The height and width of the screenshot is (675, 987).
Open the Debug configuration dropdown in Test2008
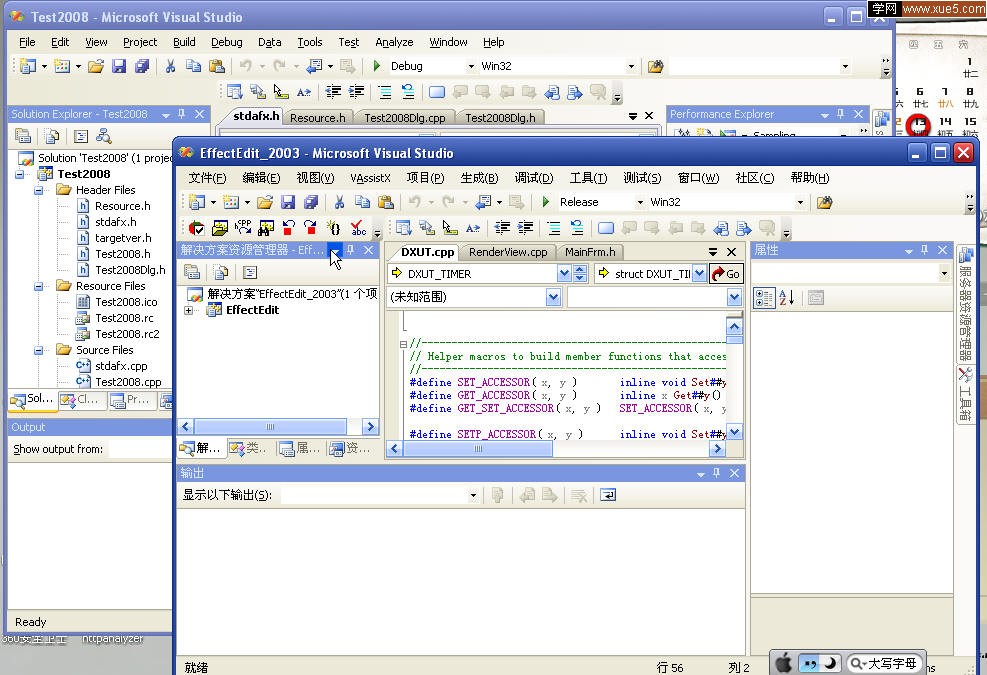(471, 66)
